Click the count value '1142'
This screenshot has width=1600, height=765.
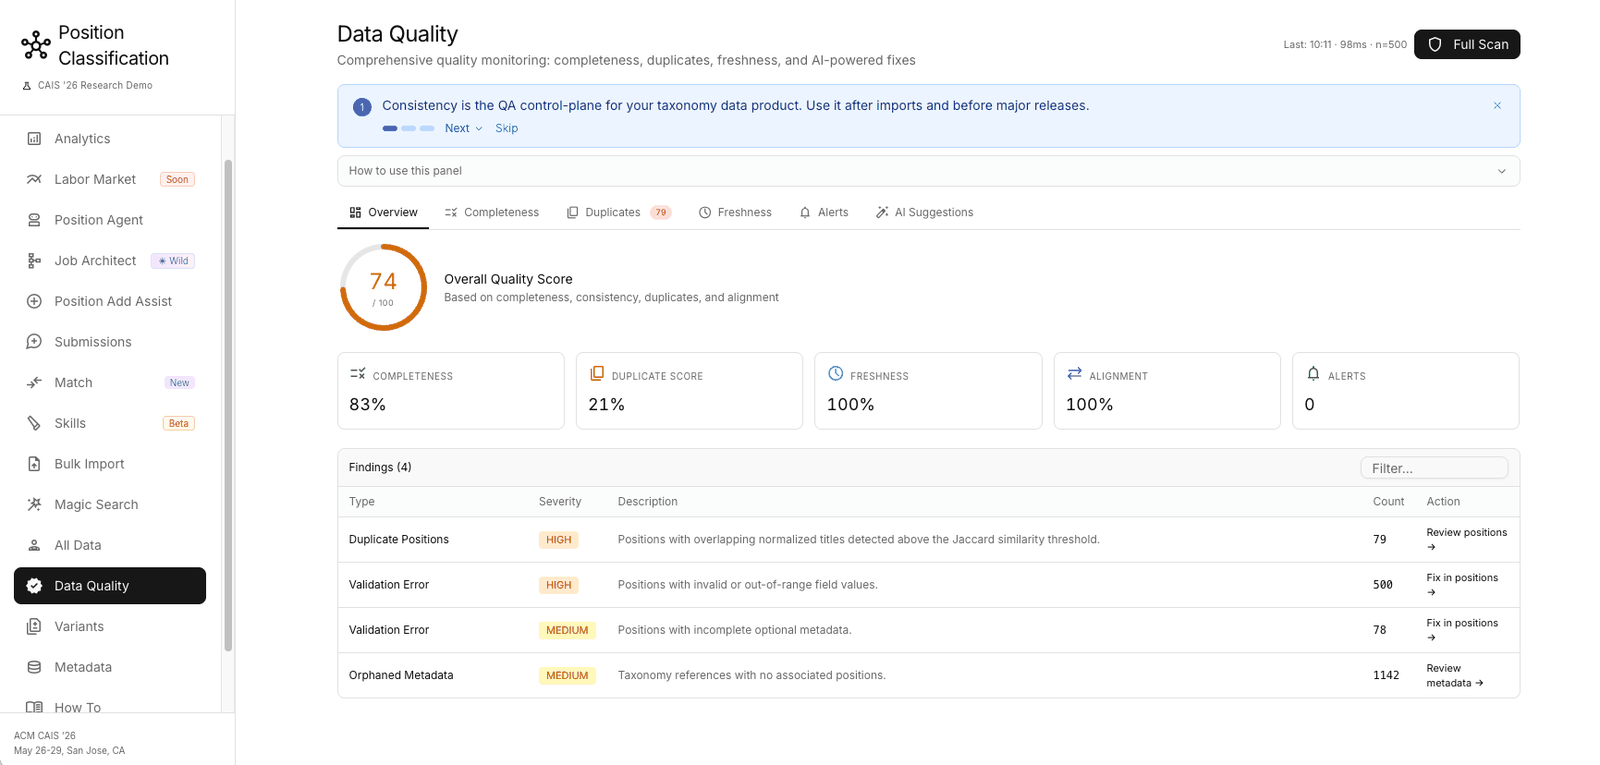tap(1386, 676)
